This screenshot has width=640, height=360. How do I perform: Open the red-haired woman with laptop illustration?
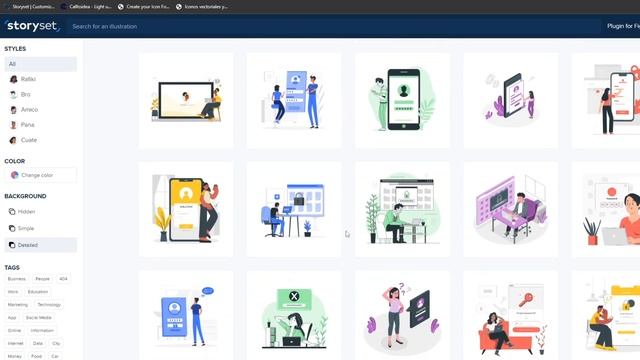606,209
